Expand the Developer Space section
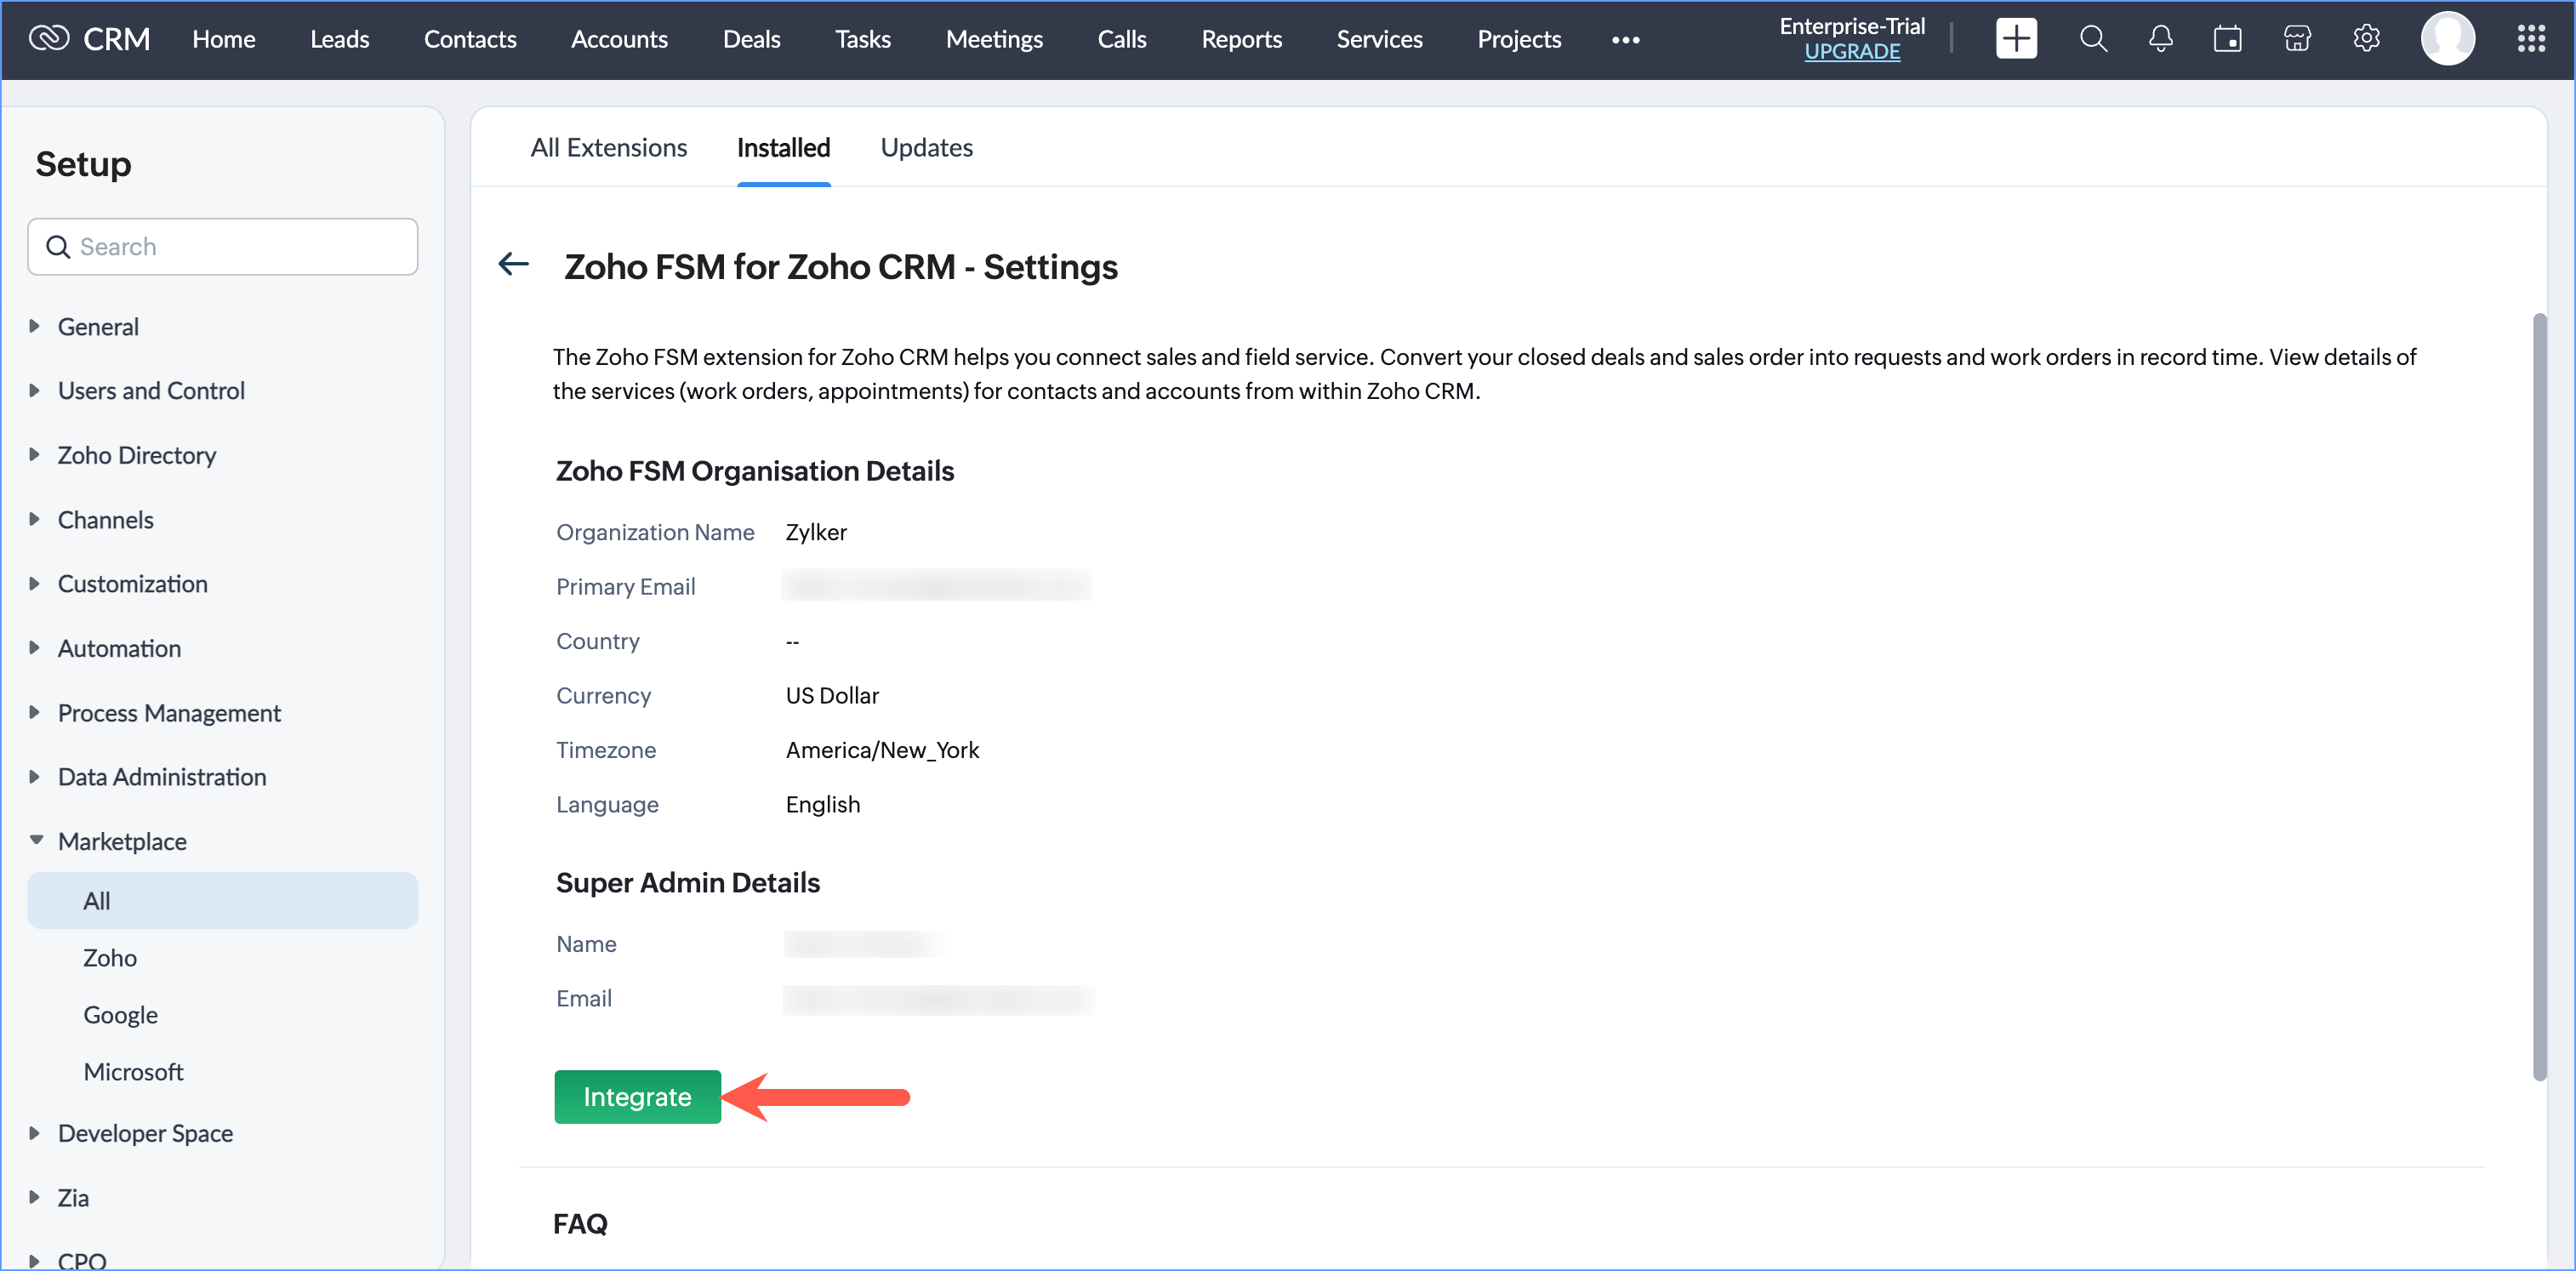2576x1271 pixels. [144, 1133]
